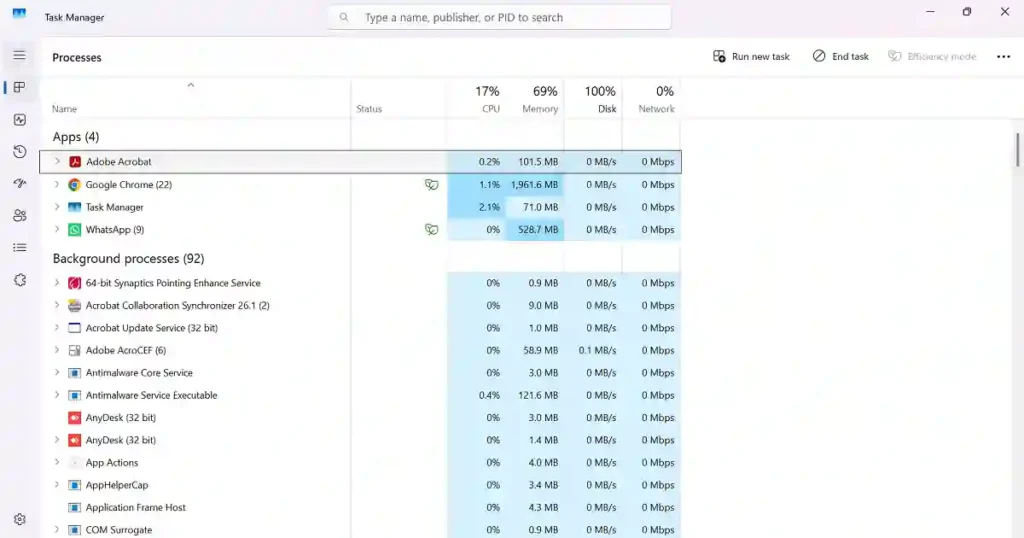Click Adobe Acrobat's 101.5 MB memory value

(x=538, y=162)
